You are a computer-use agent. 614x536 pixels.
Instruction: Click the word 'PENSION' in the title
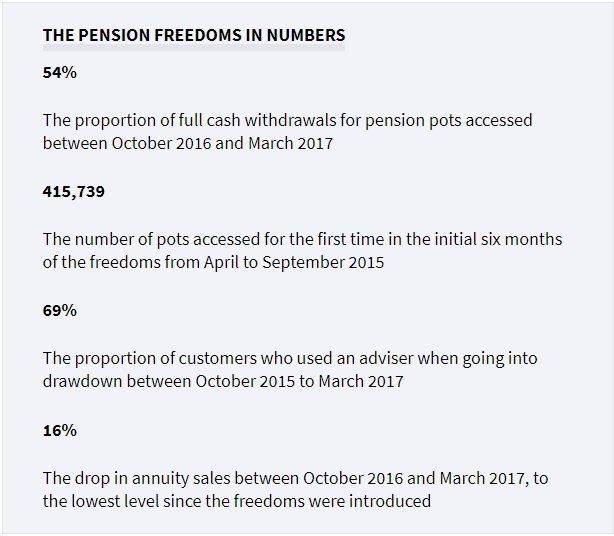[114, 35]
